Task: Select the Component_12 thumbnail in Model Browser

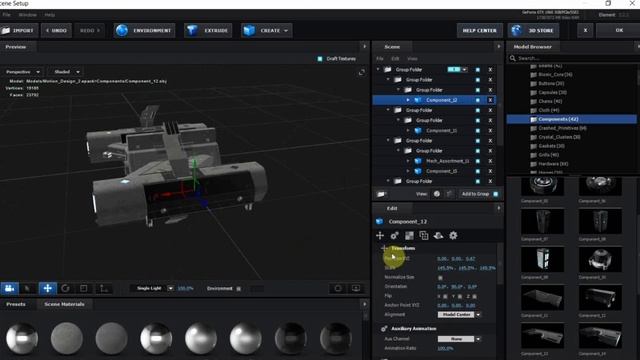Action: click(600, 298)
